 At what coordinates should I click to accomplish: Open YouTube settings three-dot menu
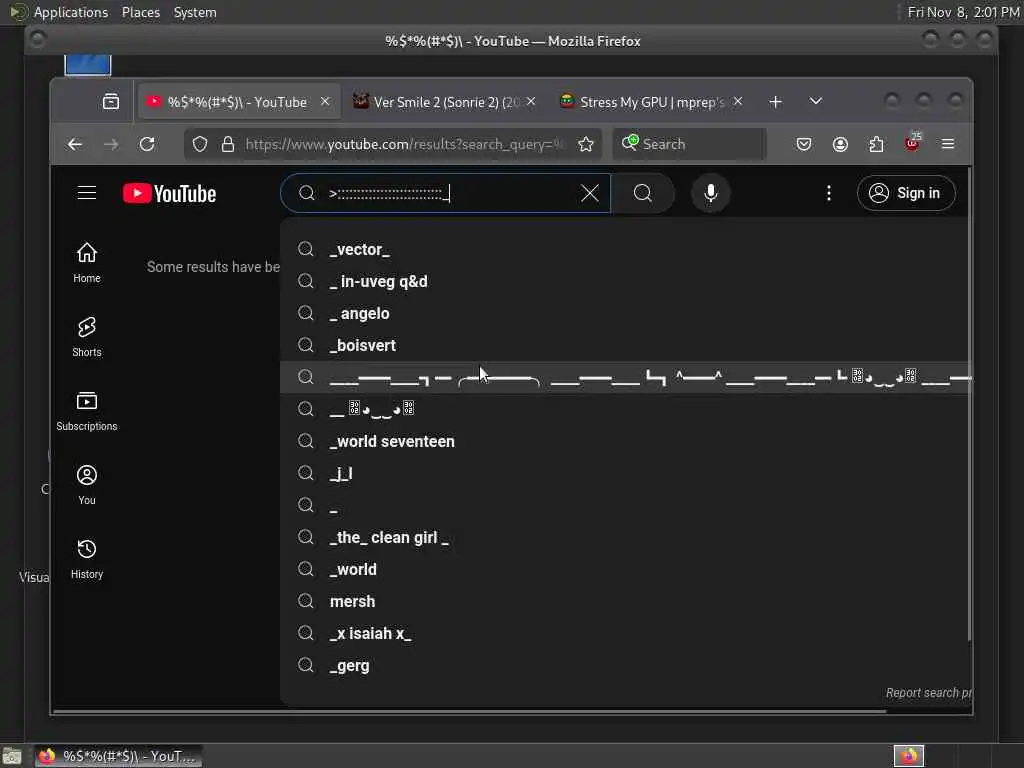(829, 193)
